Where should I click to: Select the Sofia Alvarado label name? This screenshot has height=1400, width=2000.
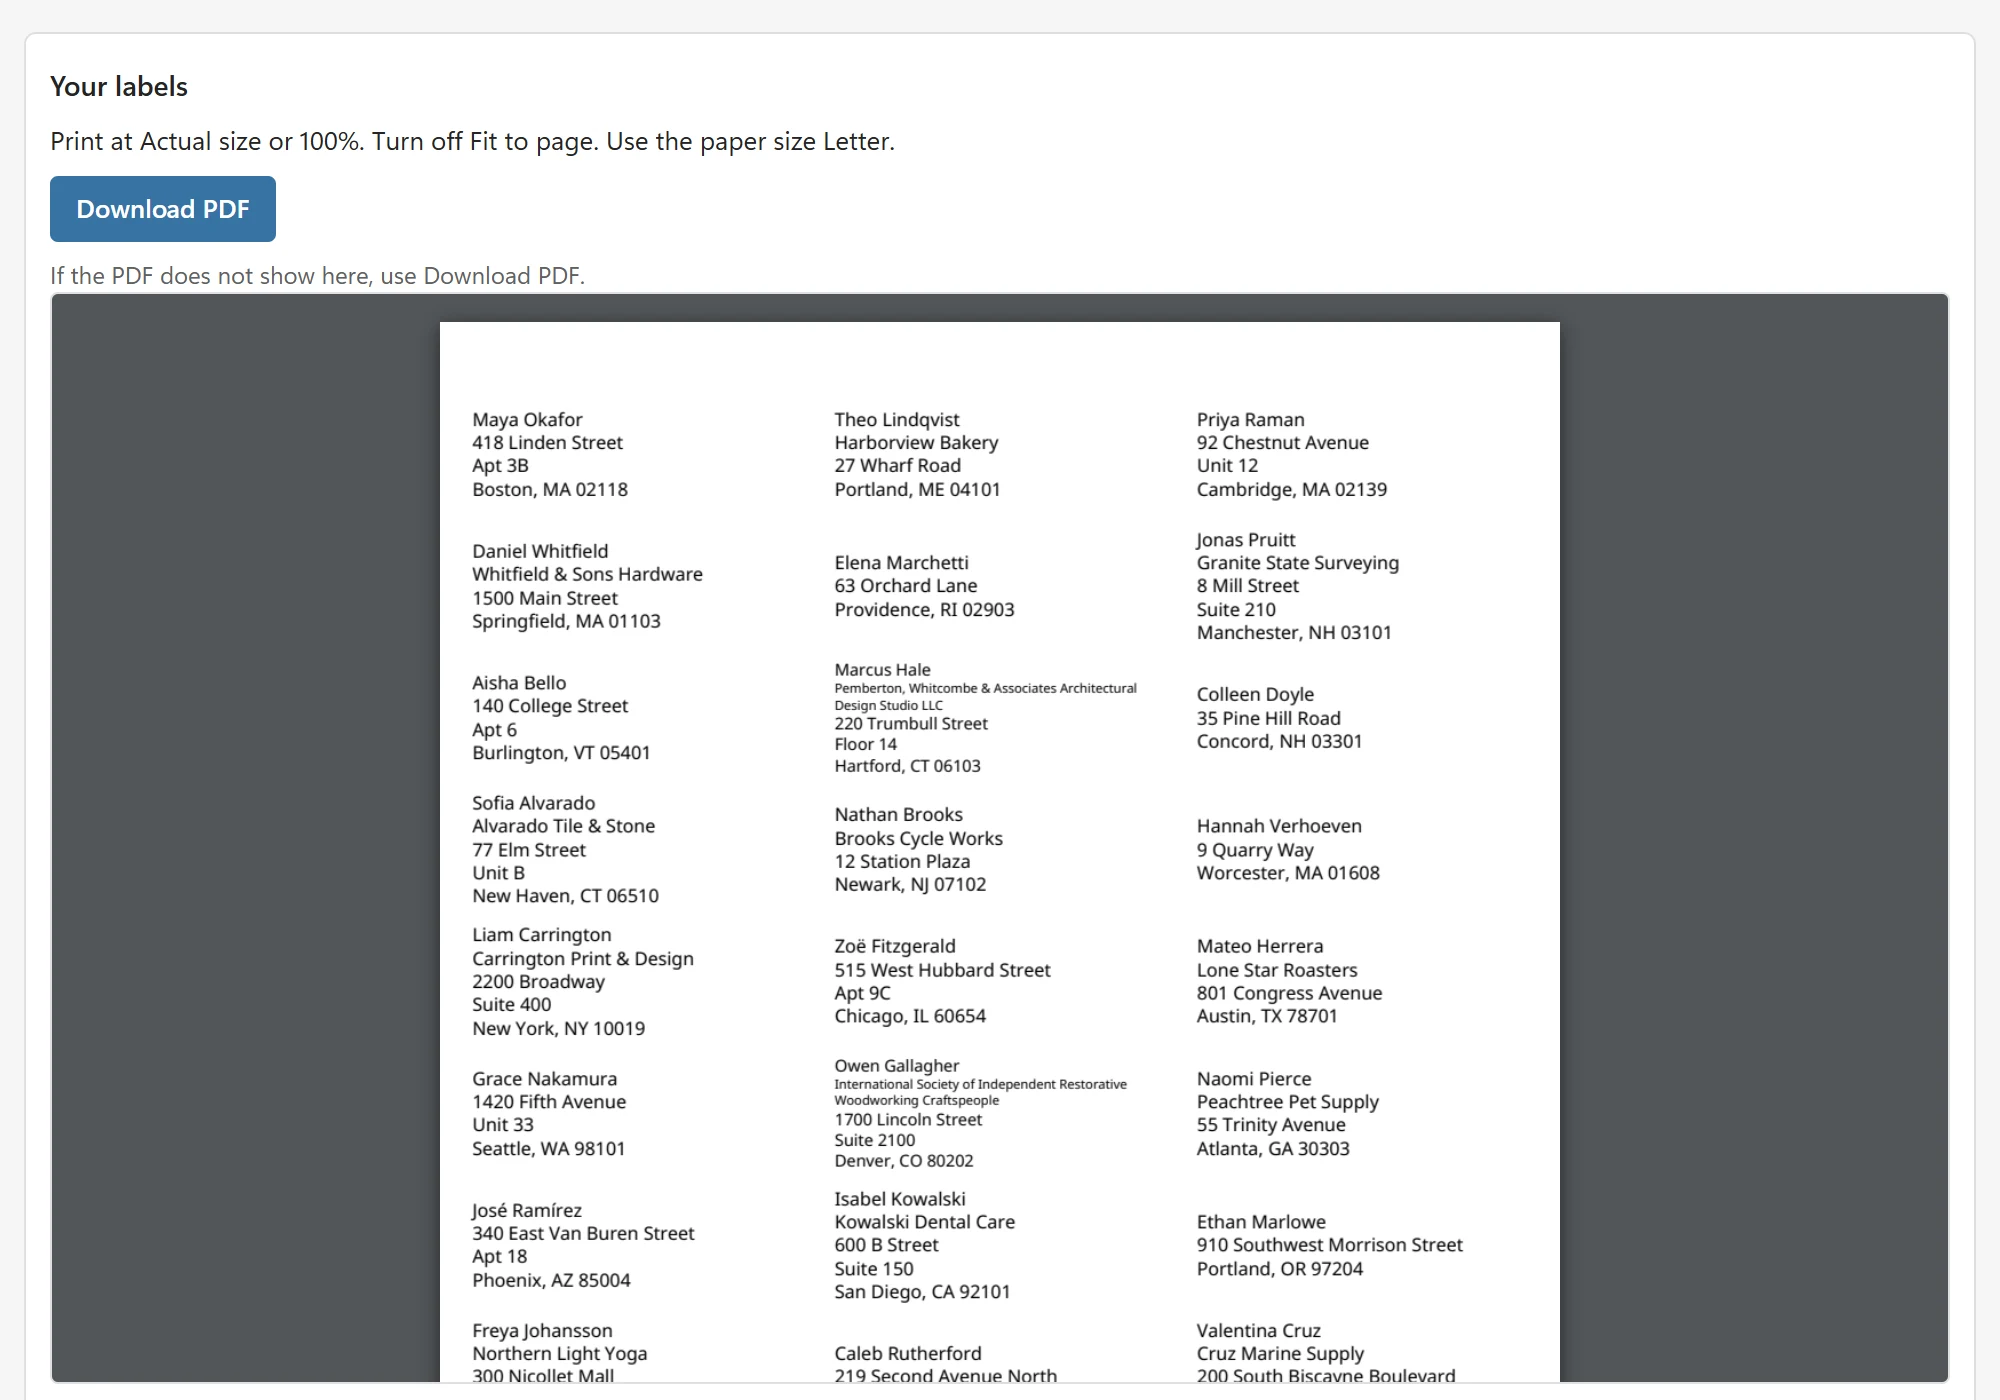[x=533, y=803]
